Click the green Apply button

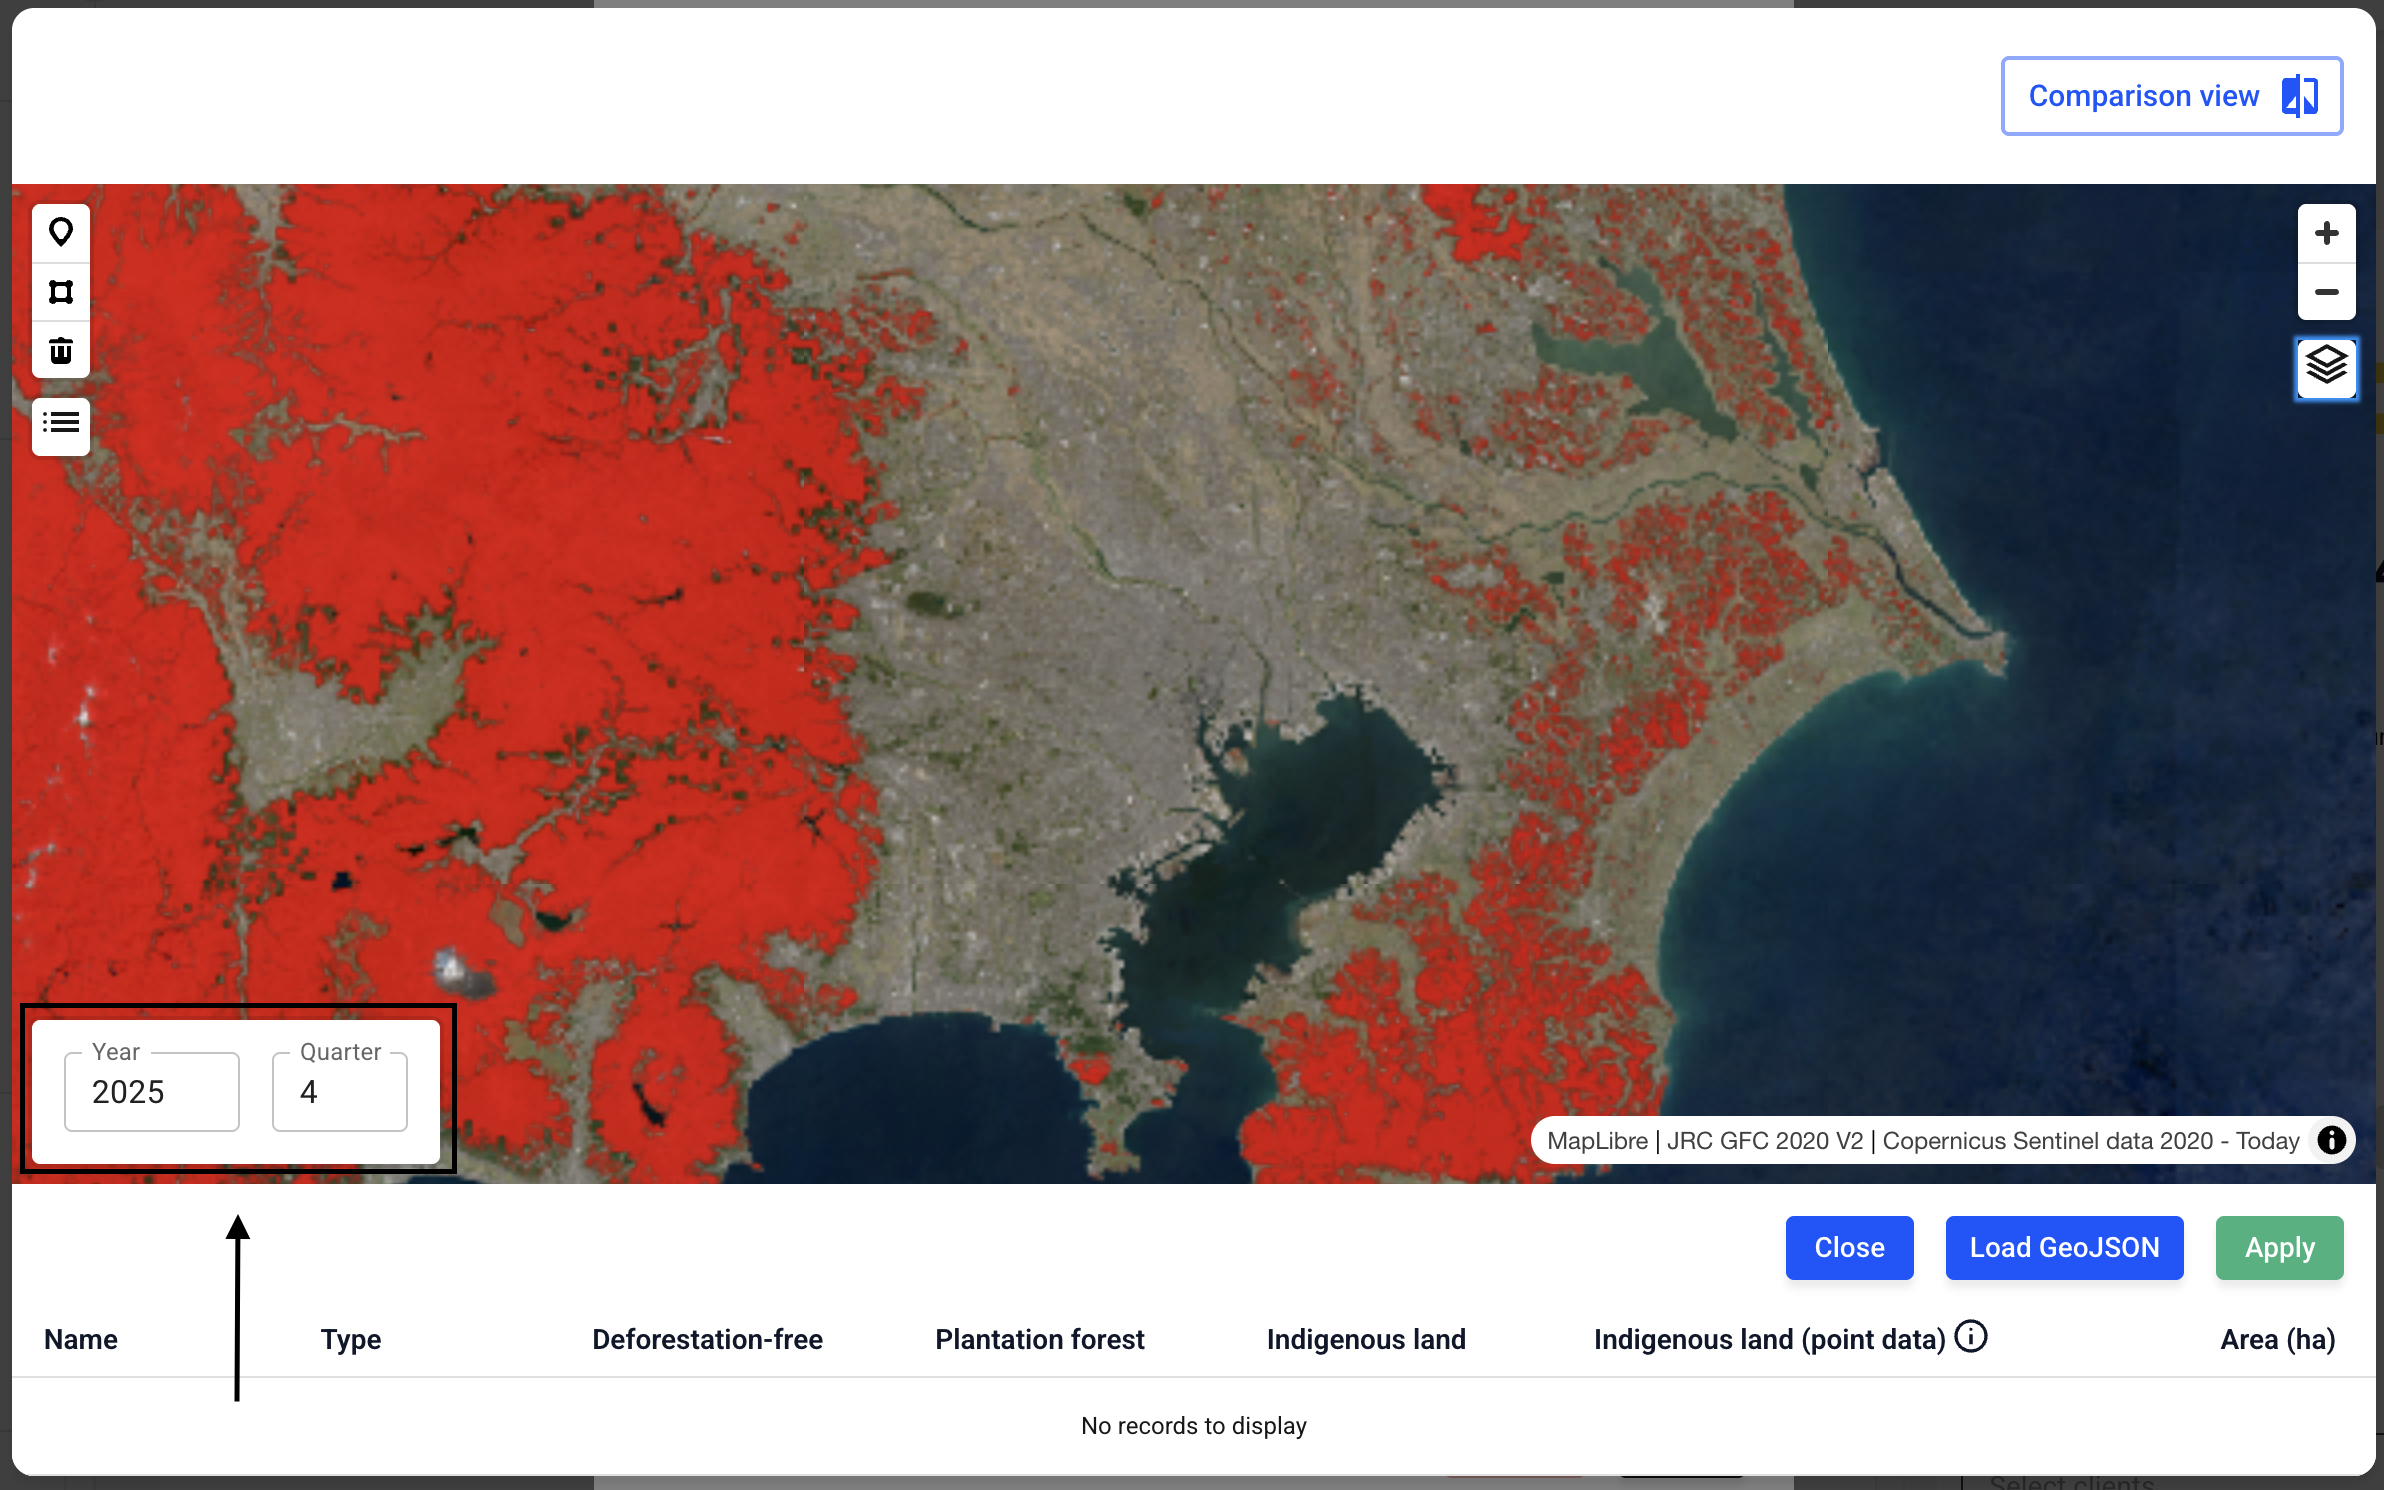(x=2279, y=1247)
